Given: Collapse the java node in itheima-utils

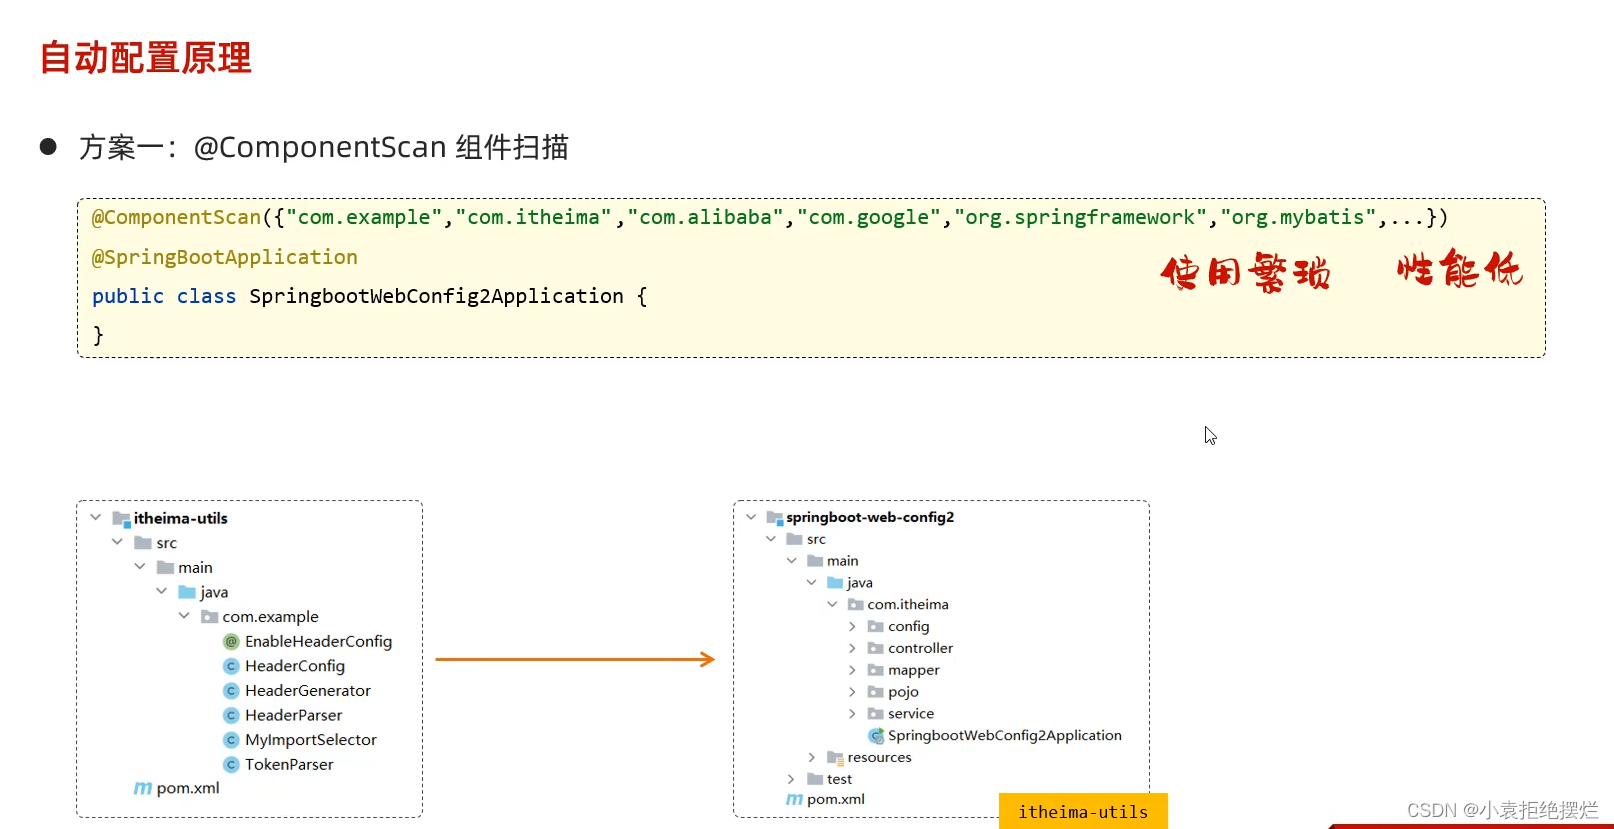Looking at the screenshot, I should pyautogui.click(x=161, y=591).
